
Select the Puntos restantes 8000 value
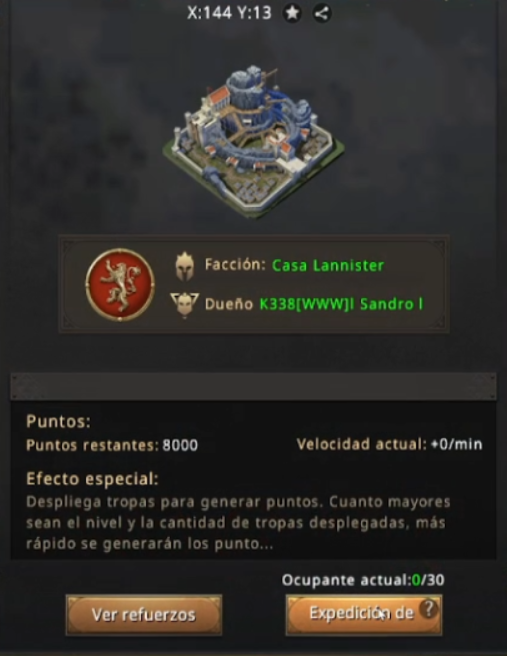180,445
